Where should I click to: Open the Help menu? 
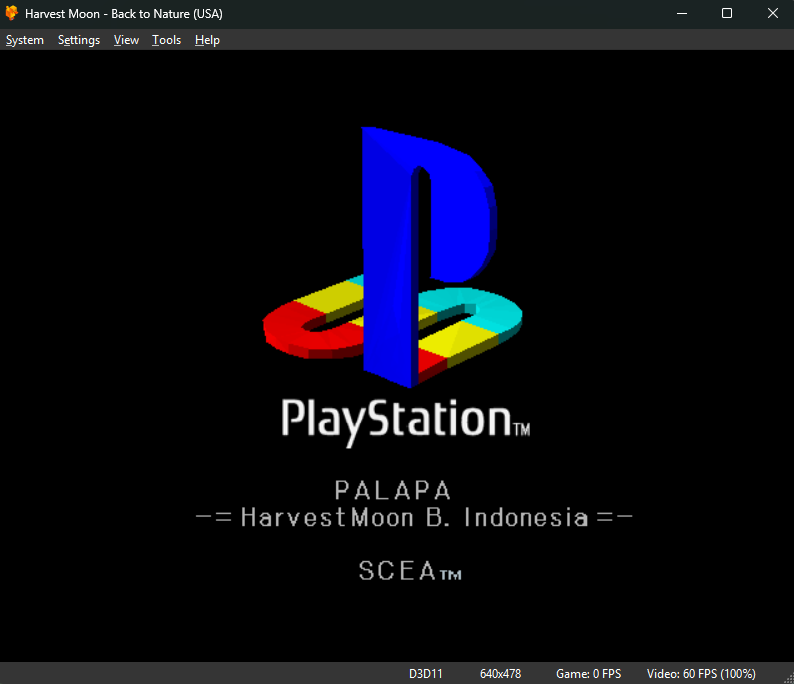point(207,40)
